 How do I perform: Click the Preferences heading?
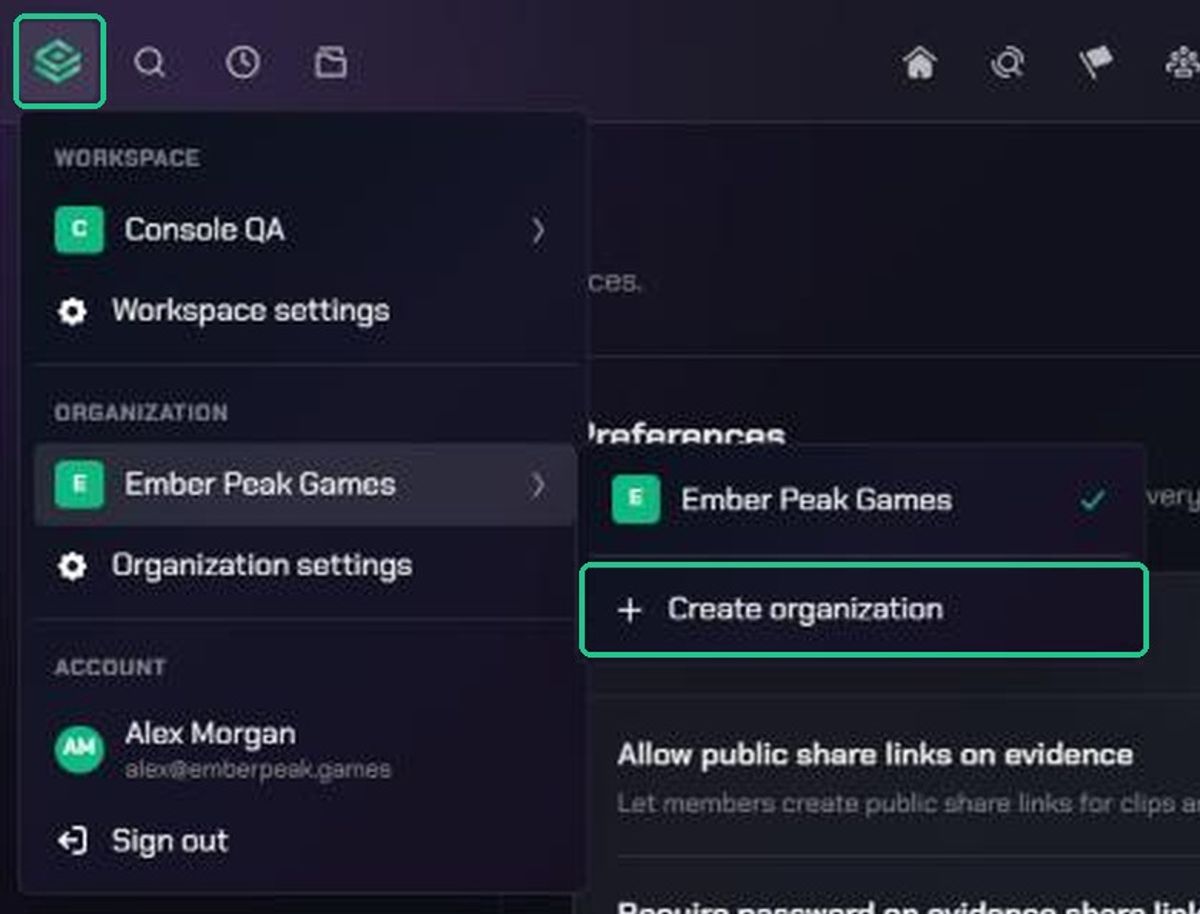click(685, 436)
